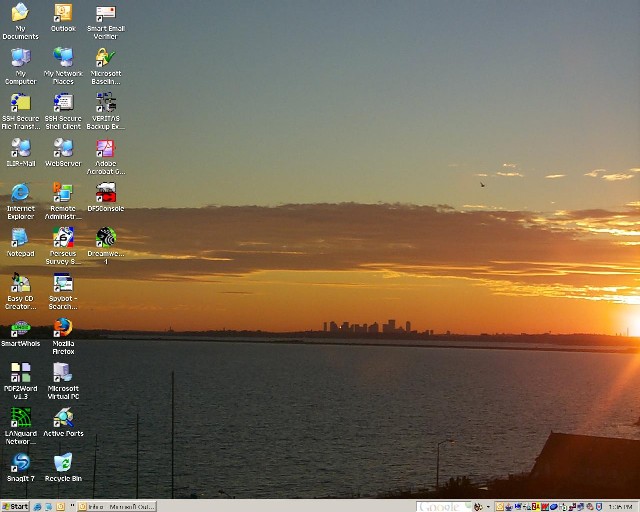Select the VERITAS Backup Exec icon
640x512 pixels.
tap(105, 102)
